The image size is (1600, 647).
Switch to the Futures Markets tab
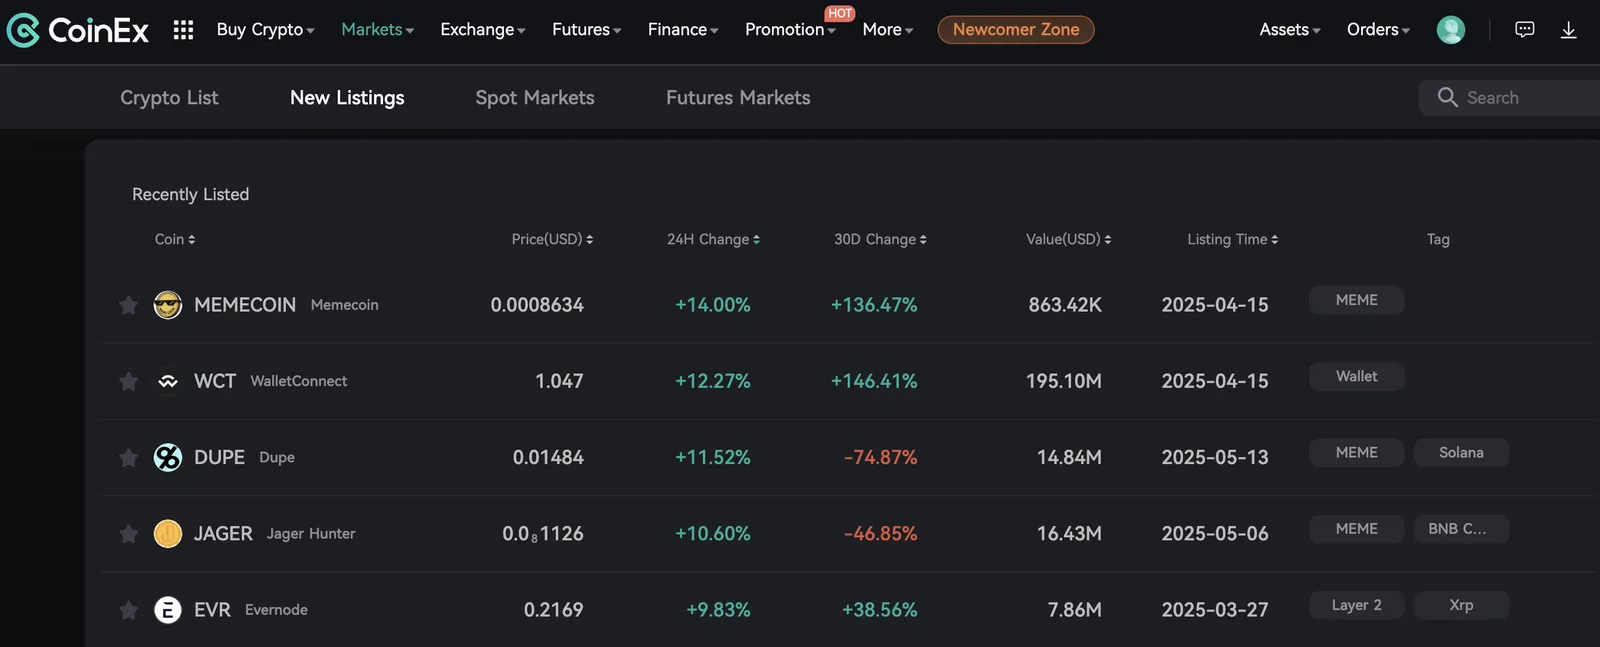click(x=738, y=98)
